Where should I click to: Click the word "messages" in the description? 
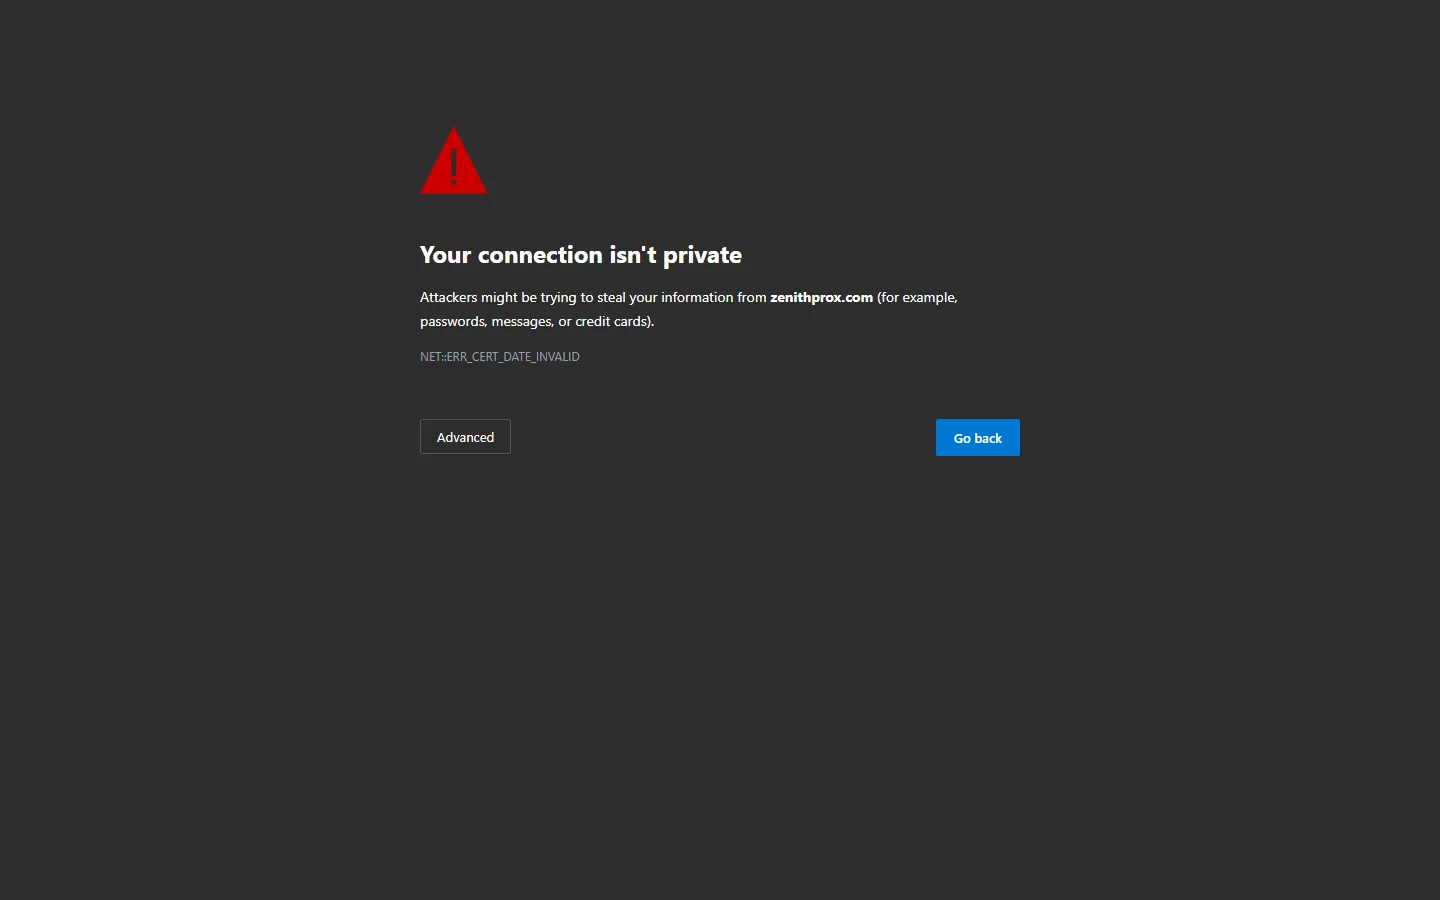click(522, 322)
